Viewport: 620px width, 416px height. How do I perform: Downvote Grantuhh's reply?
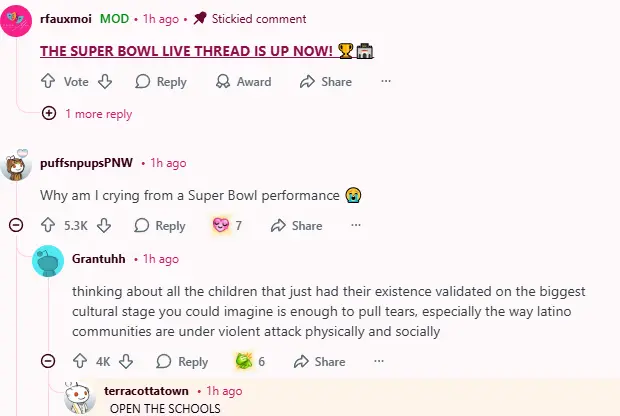click(x=126, y=362)
